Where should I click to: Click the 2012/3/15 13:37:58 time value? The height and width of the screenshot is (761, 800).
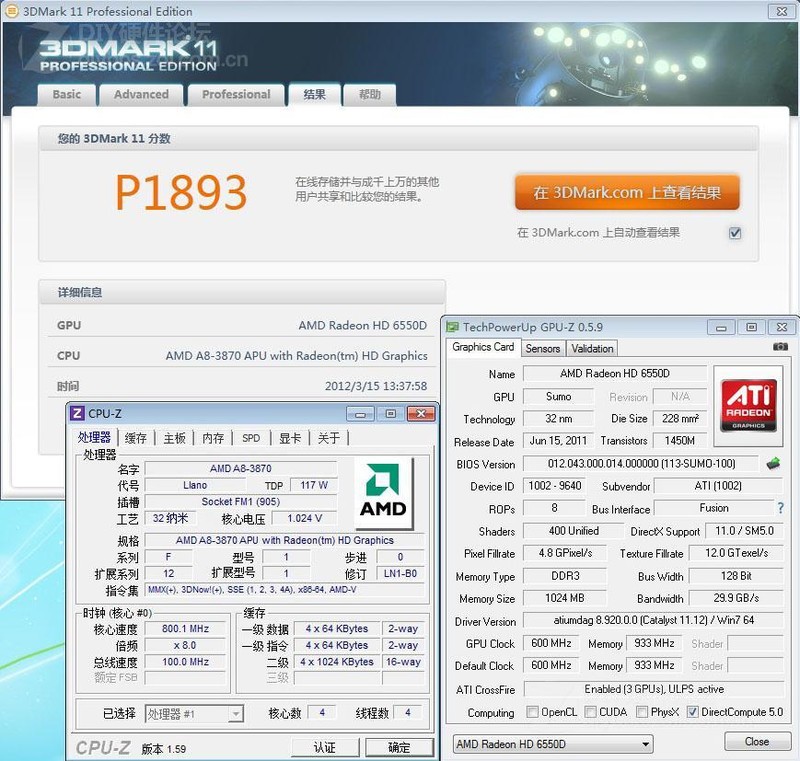(x=376, y=386)
